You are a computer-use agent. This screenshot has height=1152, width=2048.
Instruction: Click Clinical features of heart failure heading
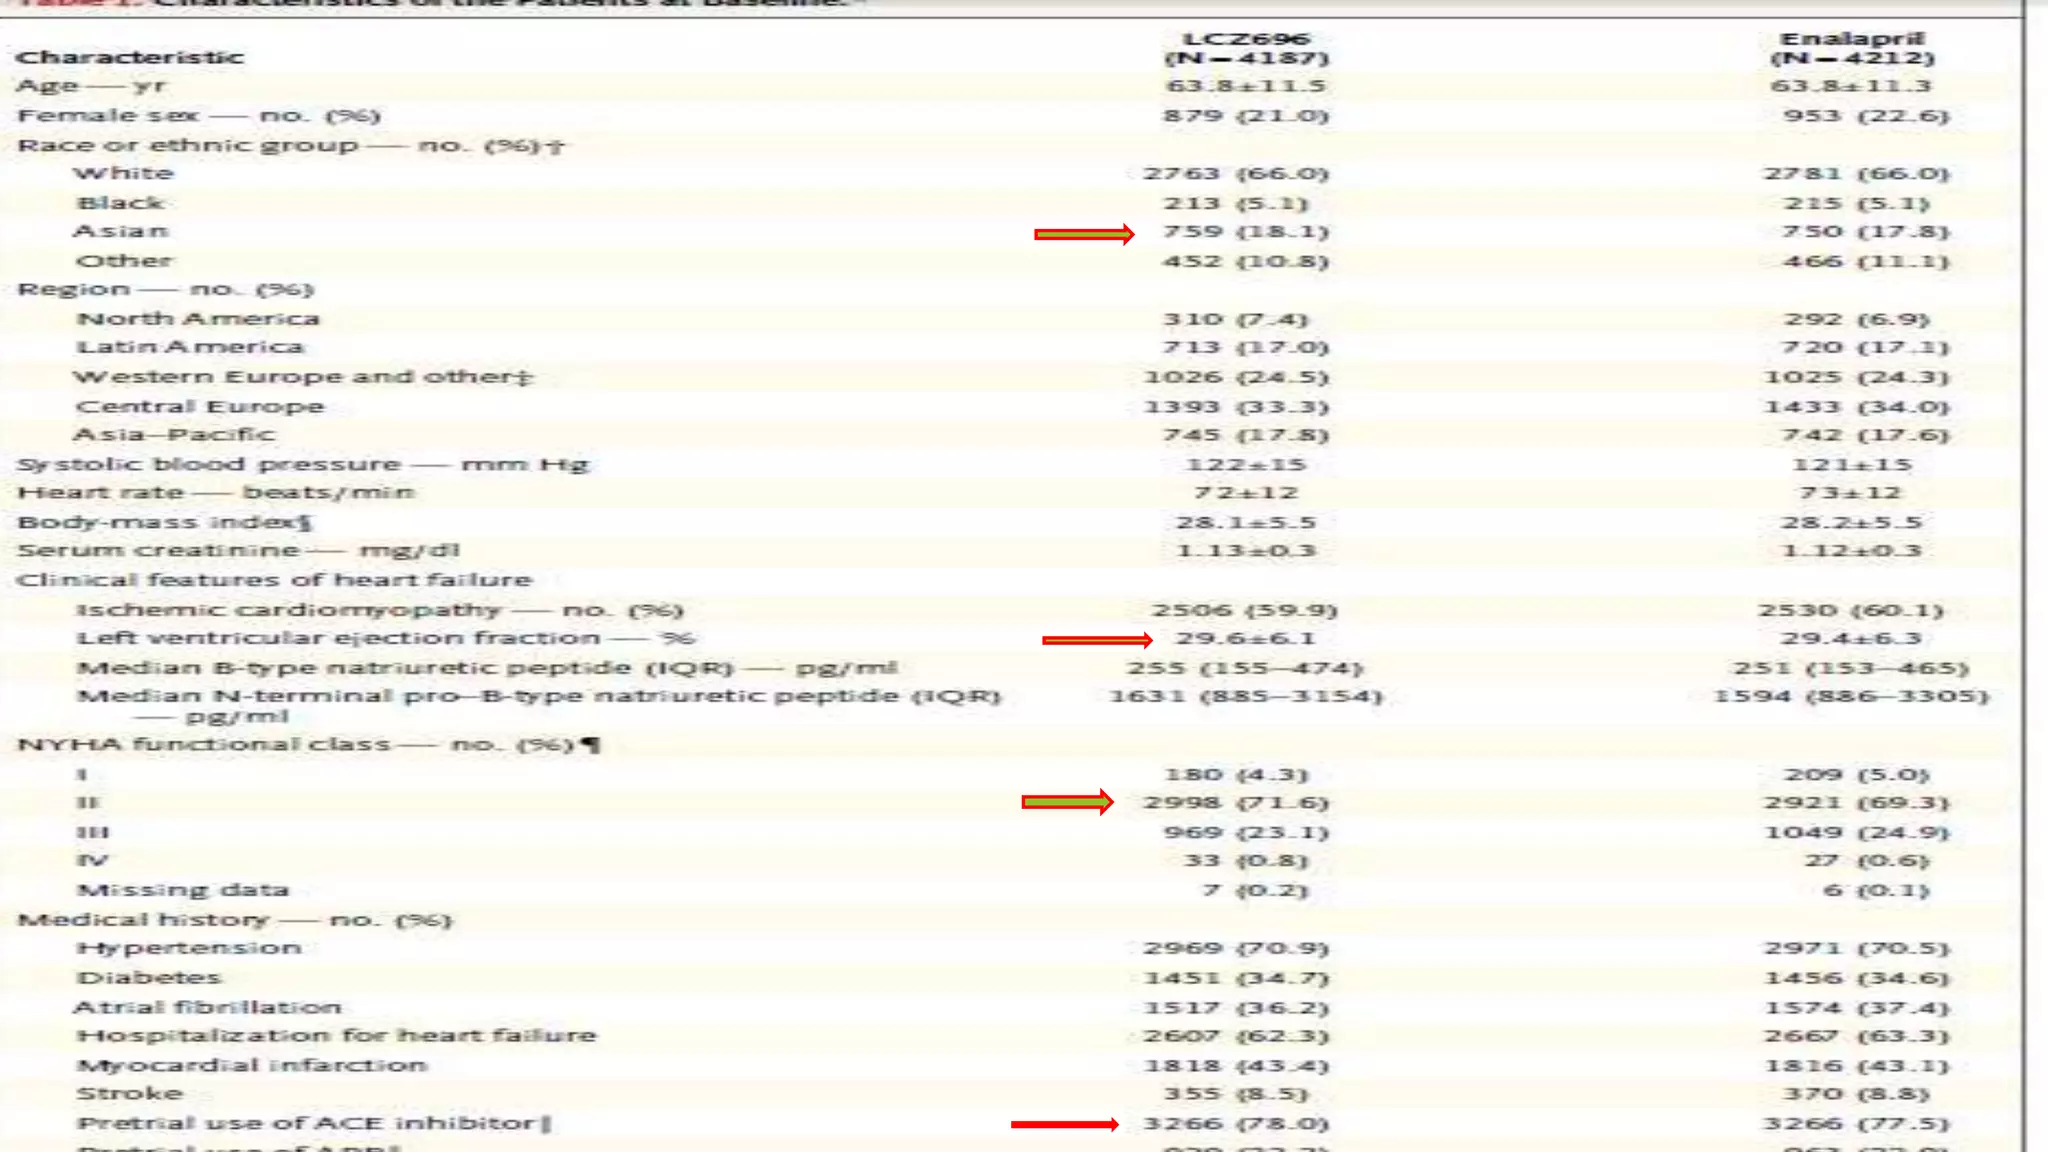click(274, 580)
